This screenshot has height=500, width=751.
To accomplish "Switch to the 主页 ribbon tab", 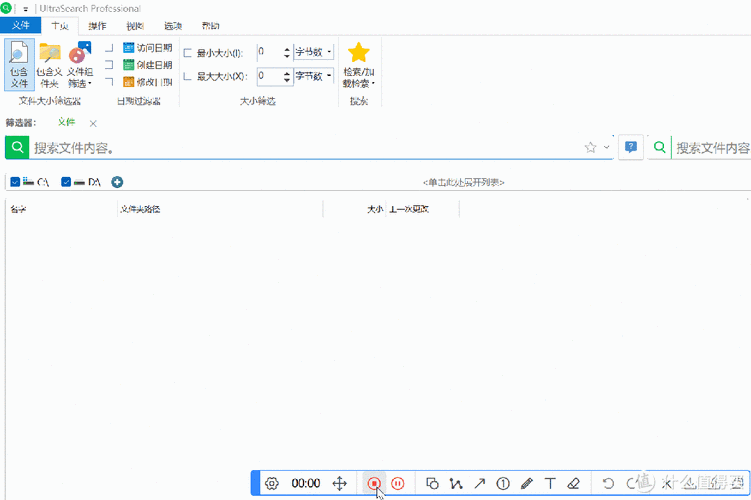I will tap(60, 26).
